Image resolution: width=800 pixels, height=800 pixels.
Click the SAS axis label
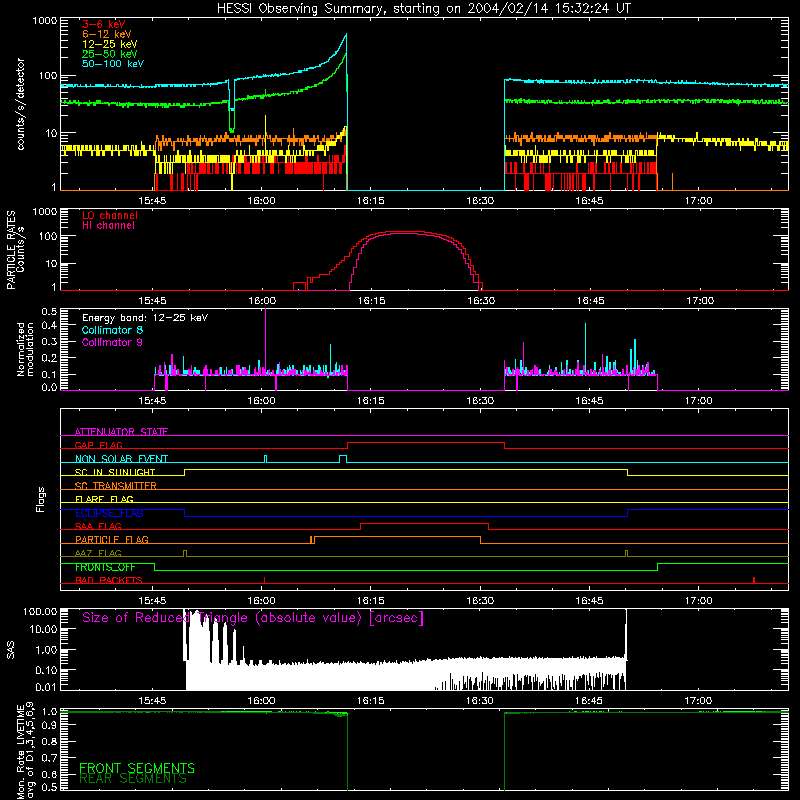(11, 649)
